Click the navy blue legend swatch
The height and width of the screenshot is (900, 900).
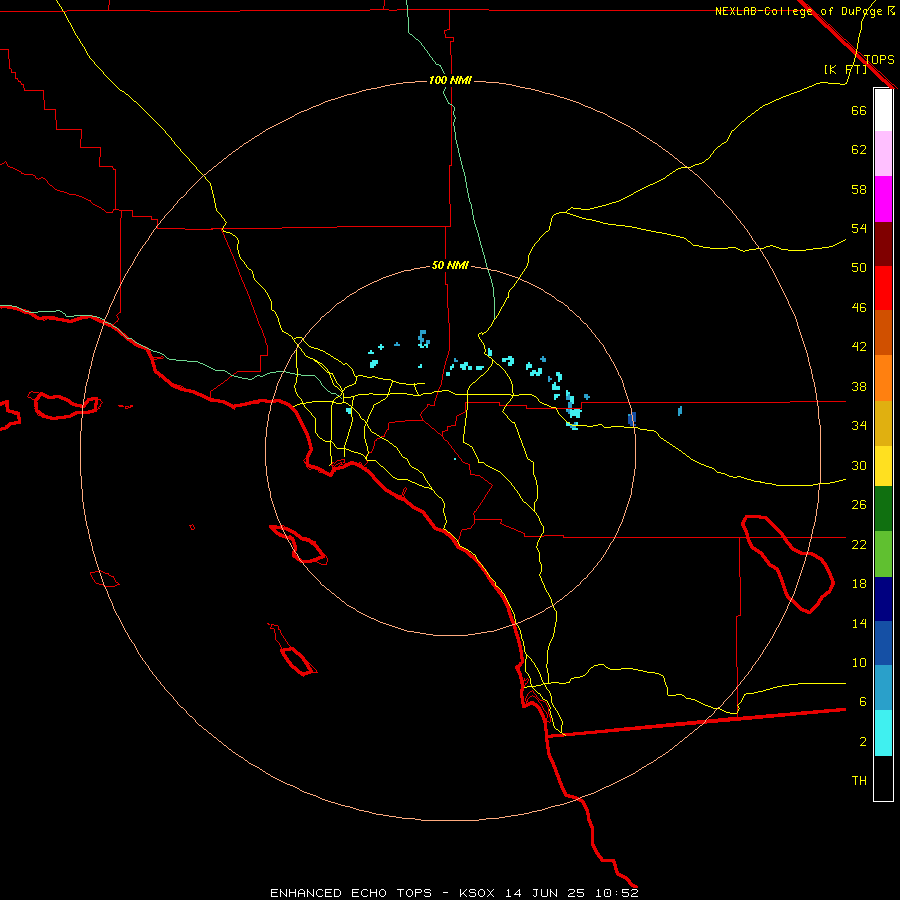point(883,599)
